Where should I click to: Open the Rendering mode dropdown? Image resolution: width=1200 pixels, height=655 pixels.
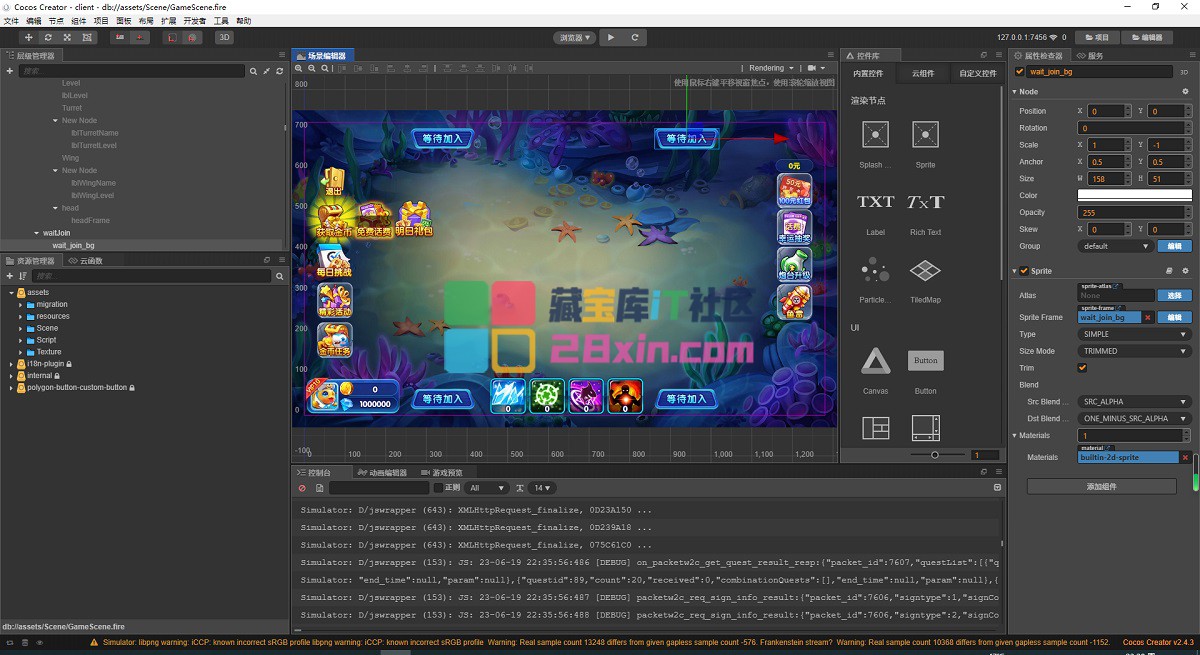click(x=770, y=68)
